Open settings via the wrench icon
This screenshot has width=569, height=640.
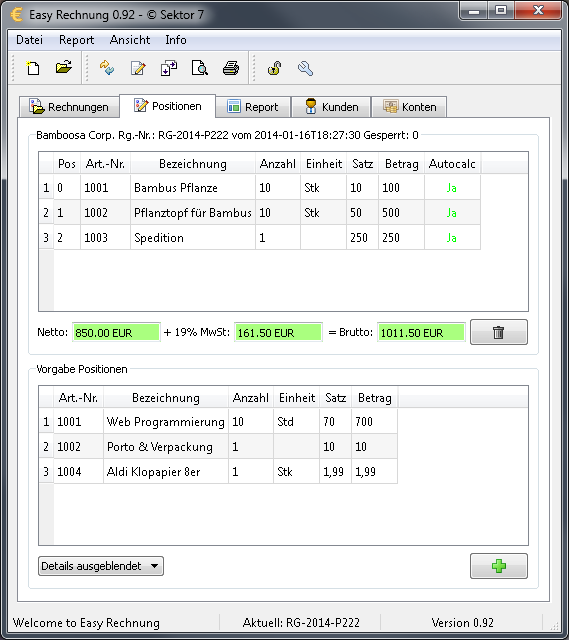coord(305,68)
